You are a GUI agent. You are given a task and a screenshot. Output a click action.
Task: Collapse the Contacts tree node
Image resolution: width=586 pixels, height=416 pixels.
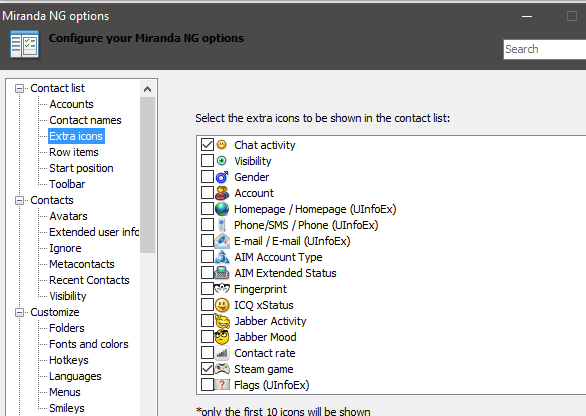(x=19, y=200)
